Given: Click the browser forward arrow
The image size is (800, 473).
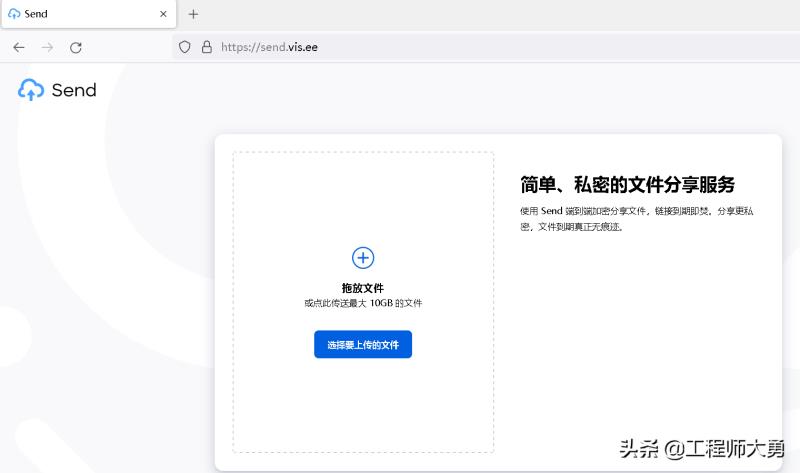Looking at the screenshot, I should (47, 47).
